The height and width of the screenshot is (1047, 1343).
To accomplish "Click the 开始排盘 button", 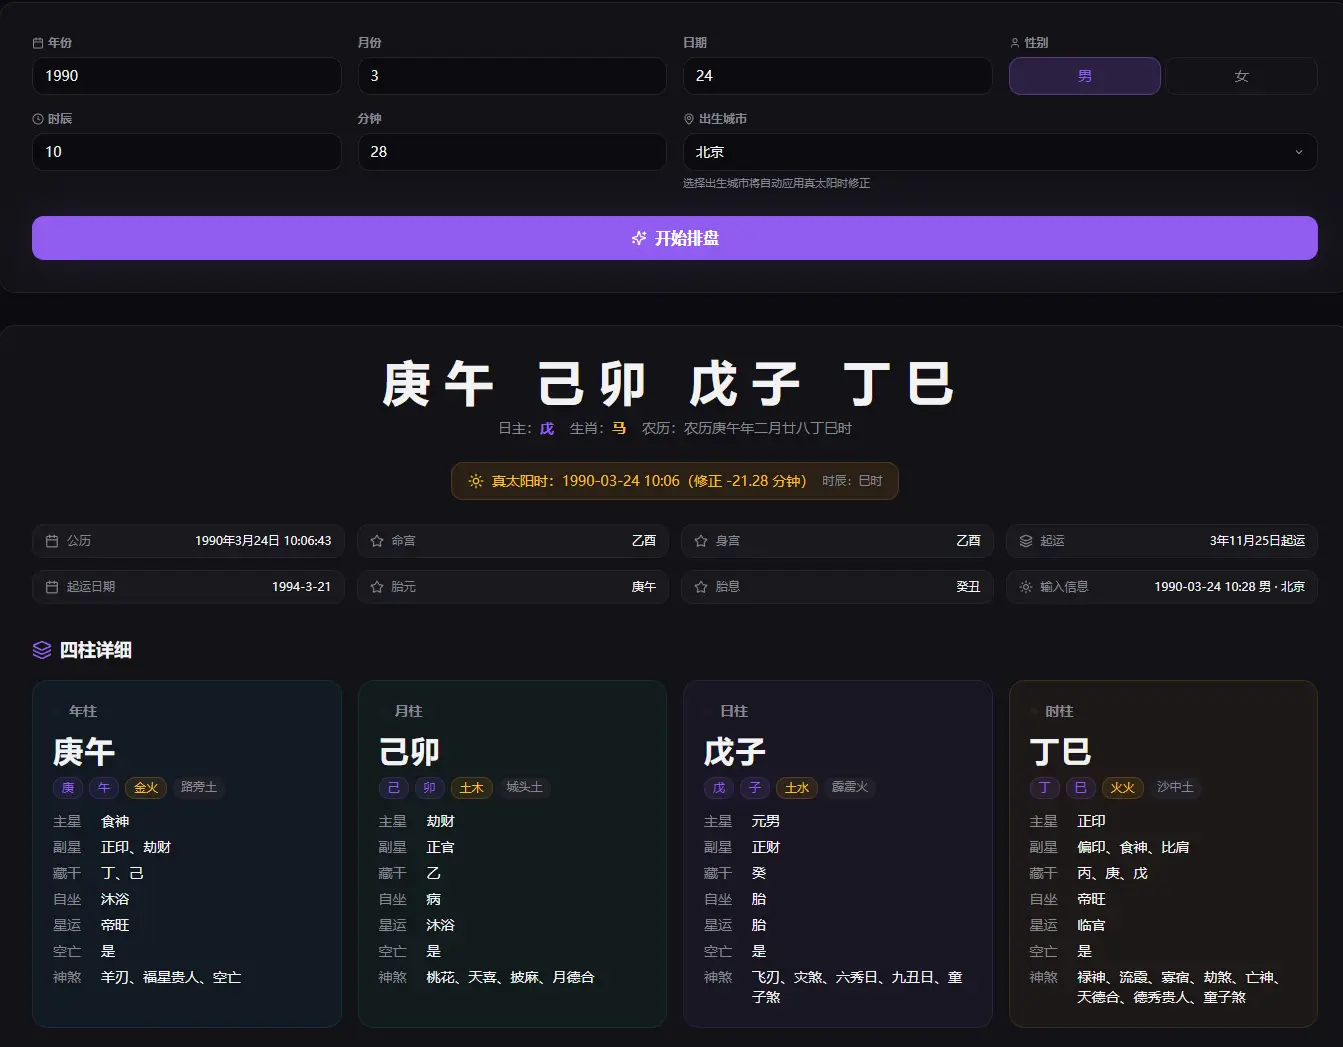I will (x=675, y=238).
